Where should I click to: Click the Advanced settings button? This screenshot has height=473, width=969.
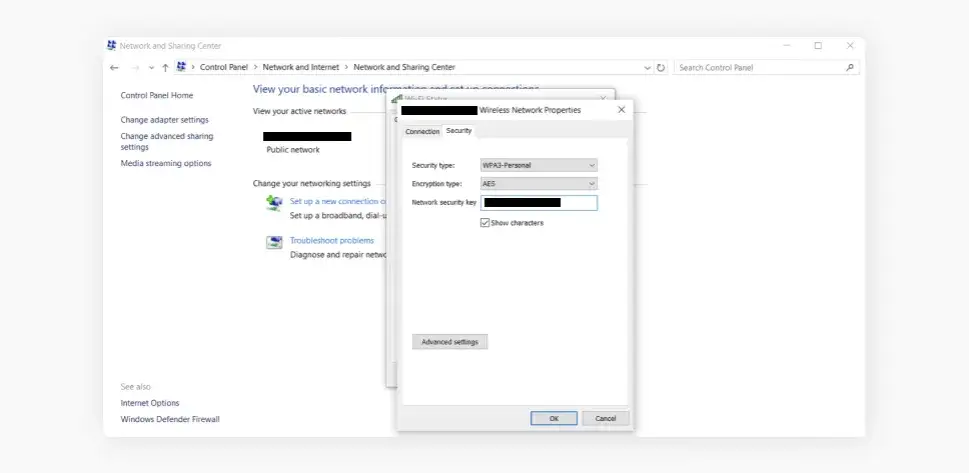pyautogui.click(x=450, y=342)
